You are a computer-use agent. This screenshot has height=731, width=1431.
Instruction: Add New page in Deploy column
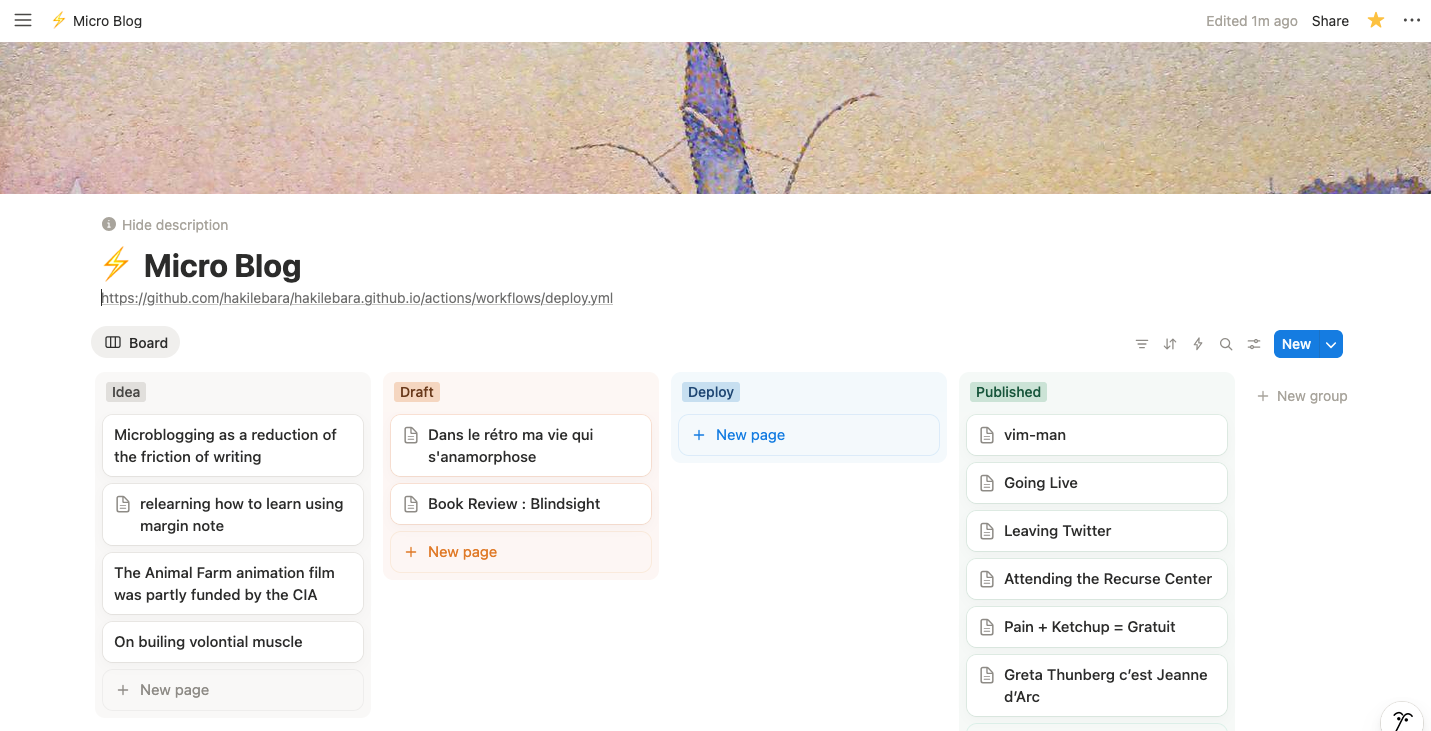[x=750, y=435]
